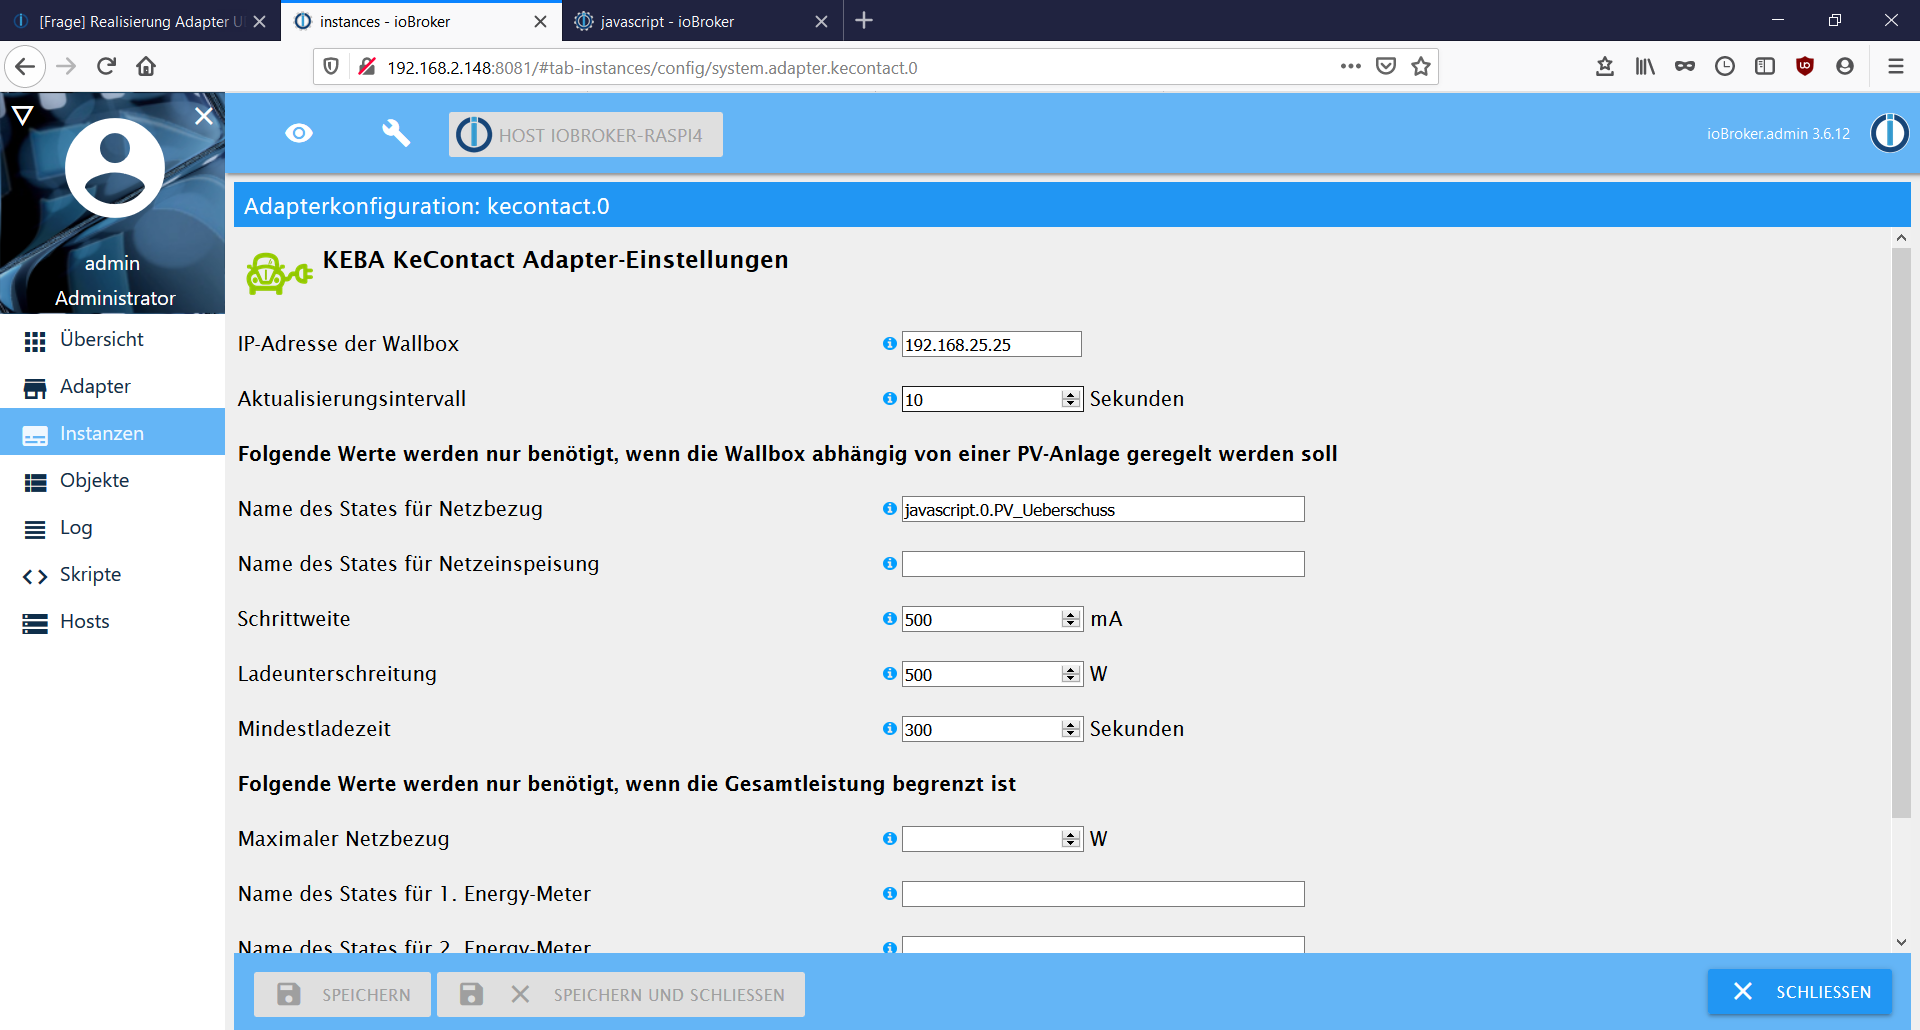Viewport: 1920px width, 1030px height.
Task: Open a new browser tab
Action: pyautogui.click(x=864, y=20)
